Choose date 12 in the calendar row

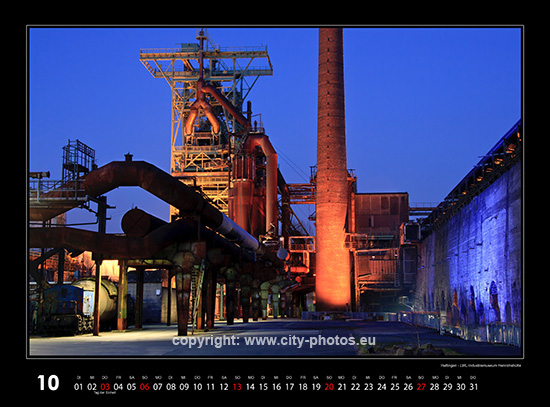pos(224,387)
